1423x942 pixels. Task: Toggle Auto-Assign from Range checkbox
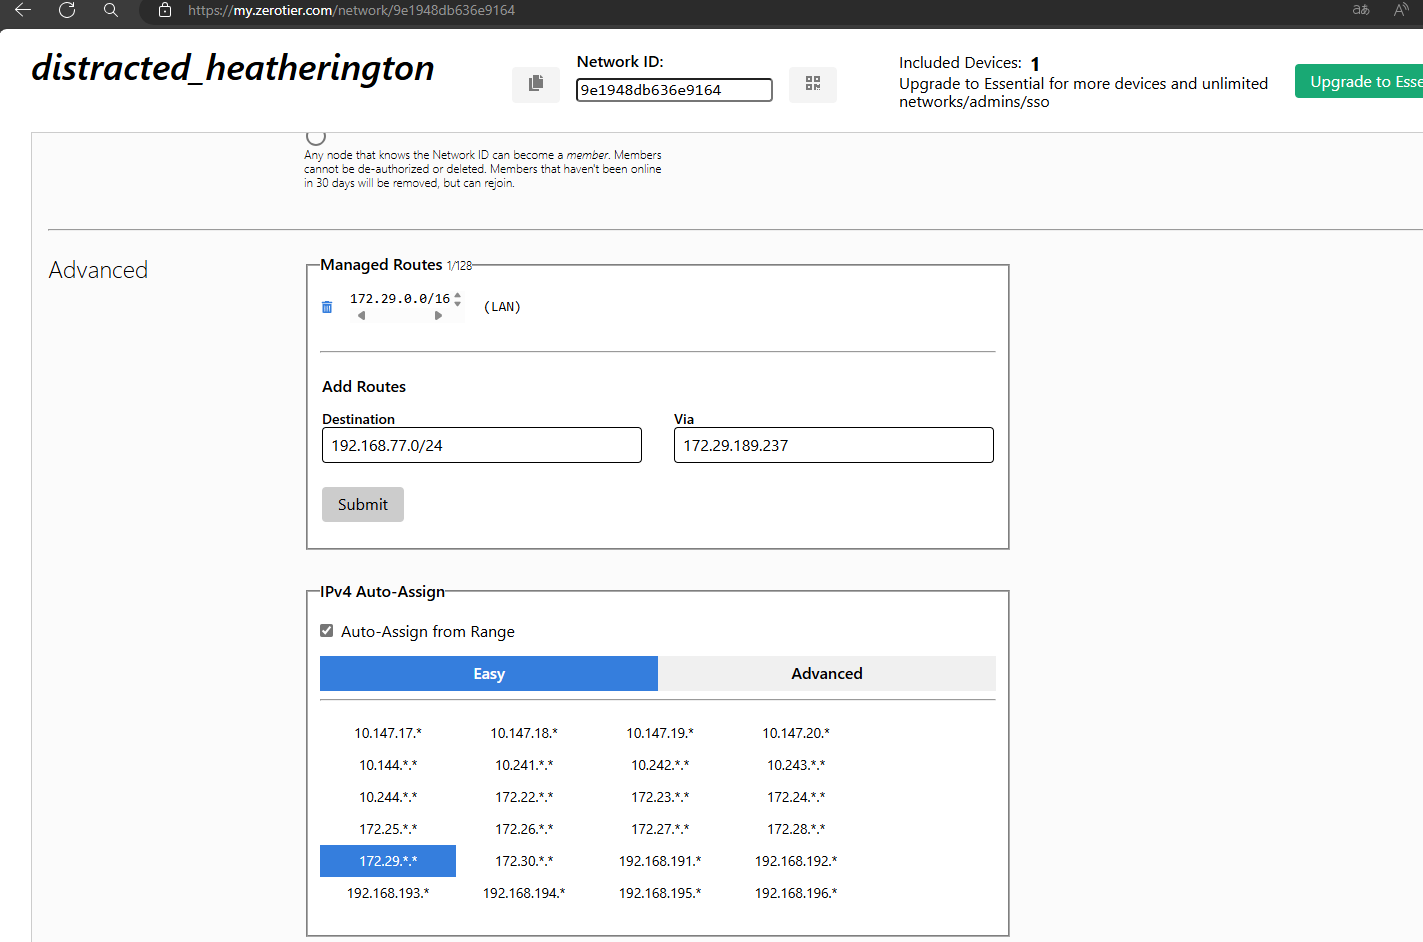[x=326, y=631]
